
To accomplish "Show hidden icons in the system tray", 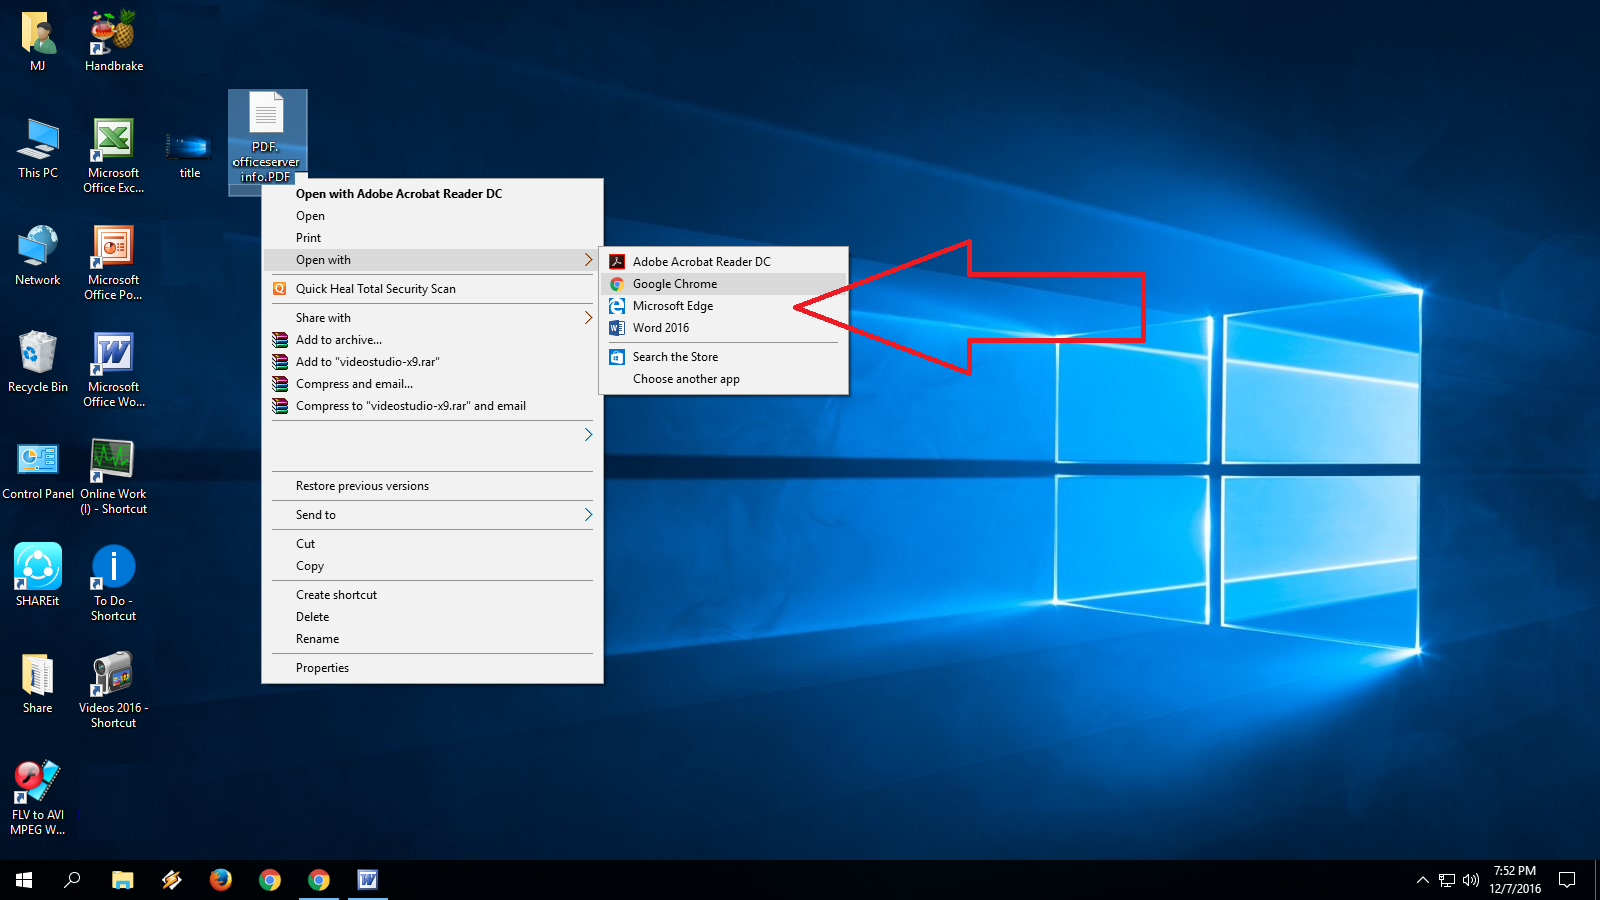I will coord(1422,881).
